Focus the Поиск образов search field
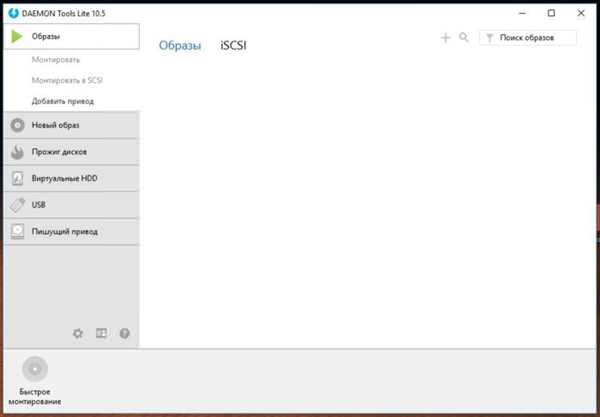 pos(528,37)
